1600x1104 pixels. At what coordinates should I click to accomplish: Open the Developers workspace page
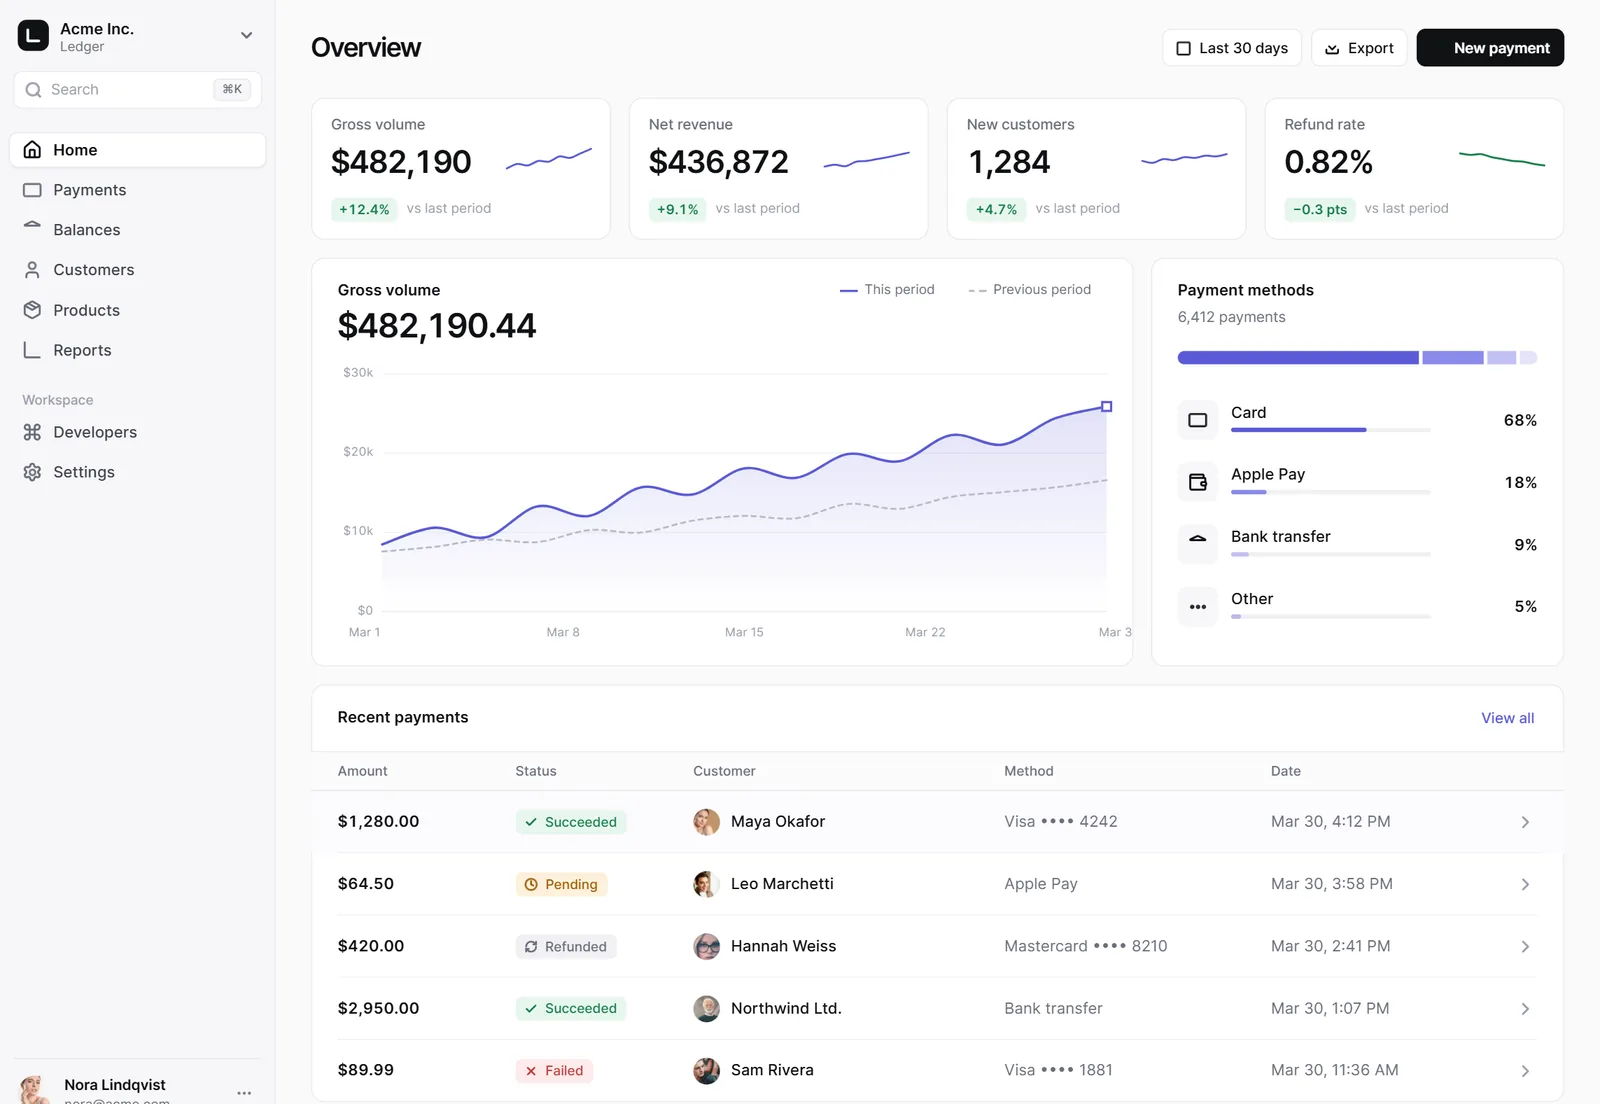point(138,432)
